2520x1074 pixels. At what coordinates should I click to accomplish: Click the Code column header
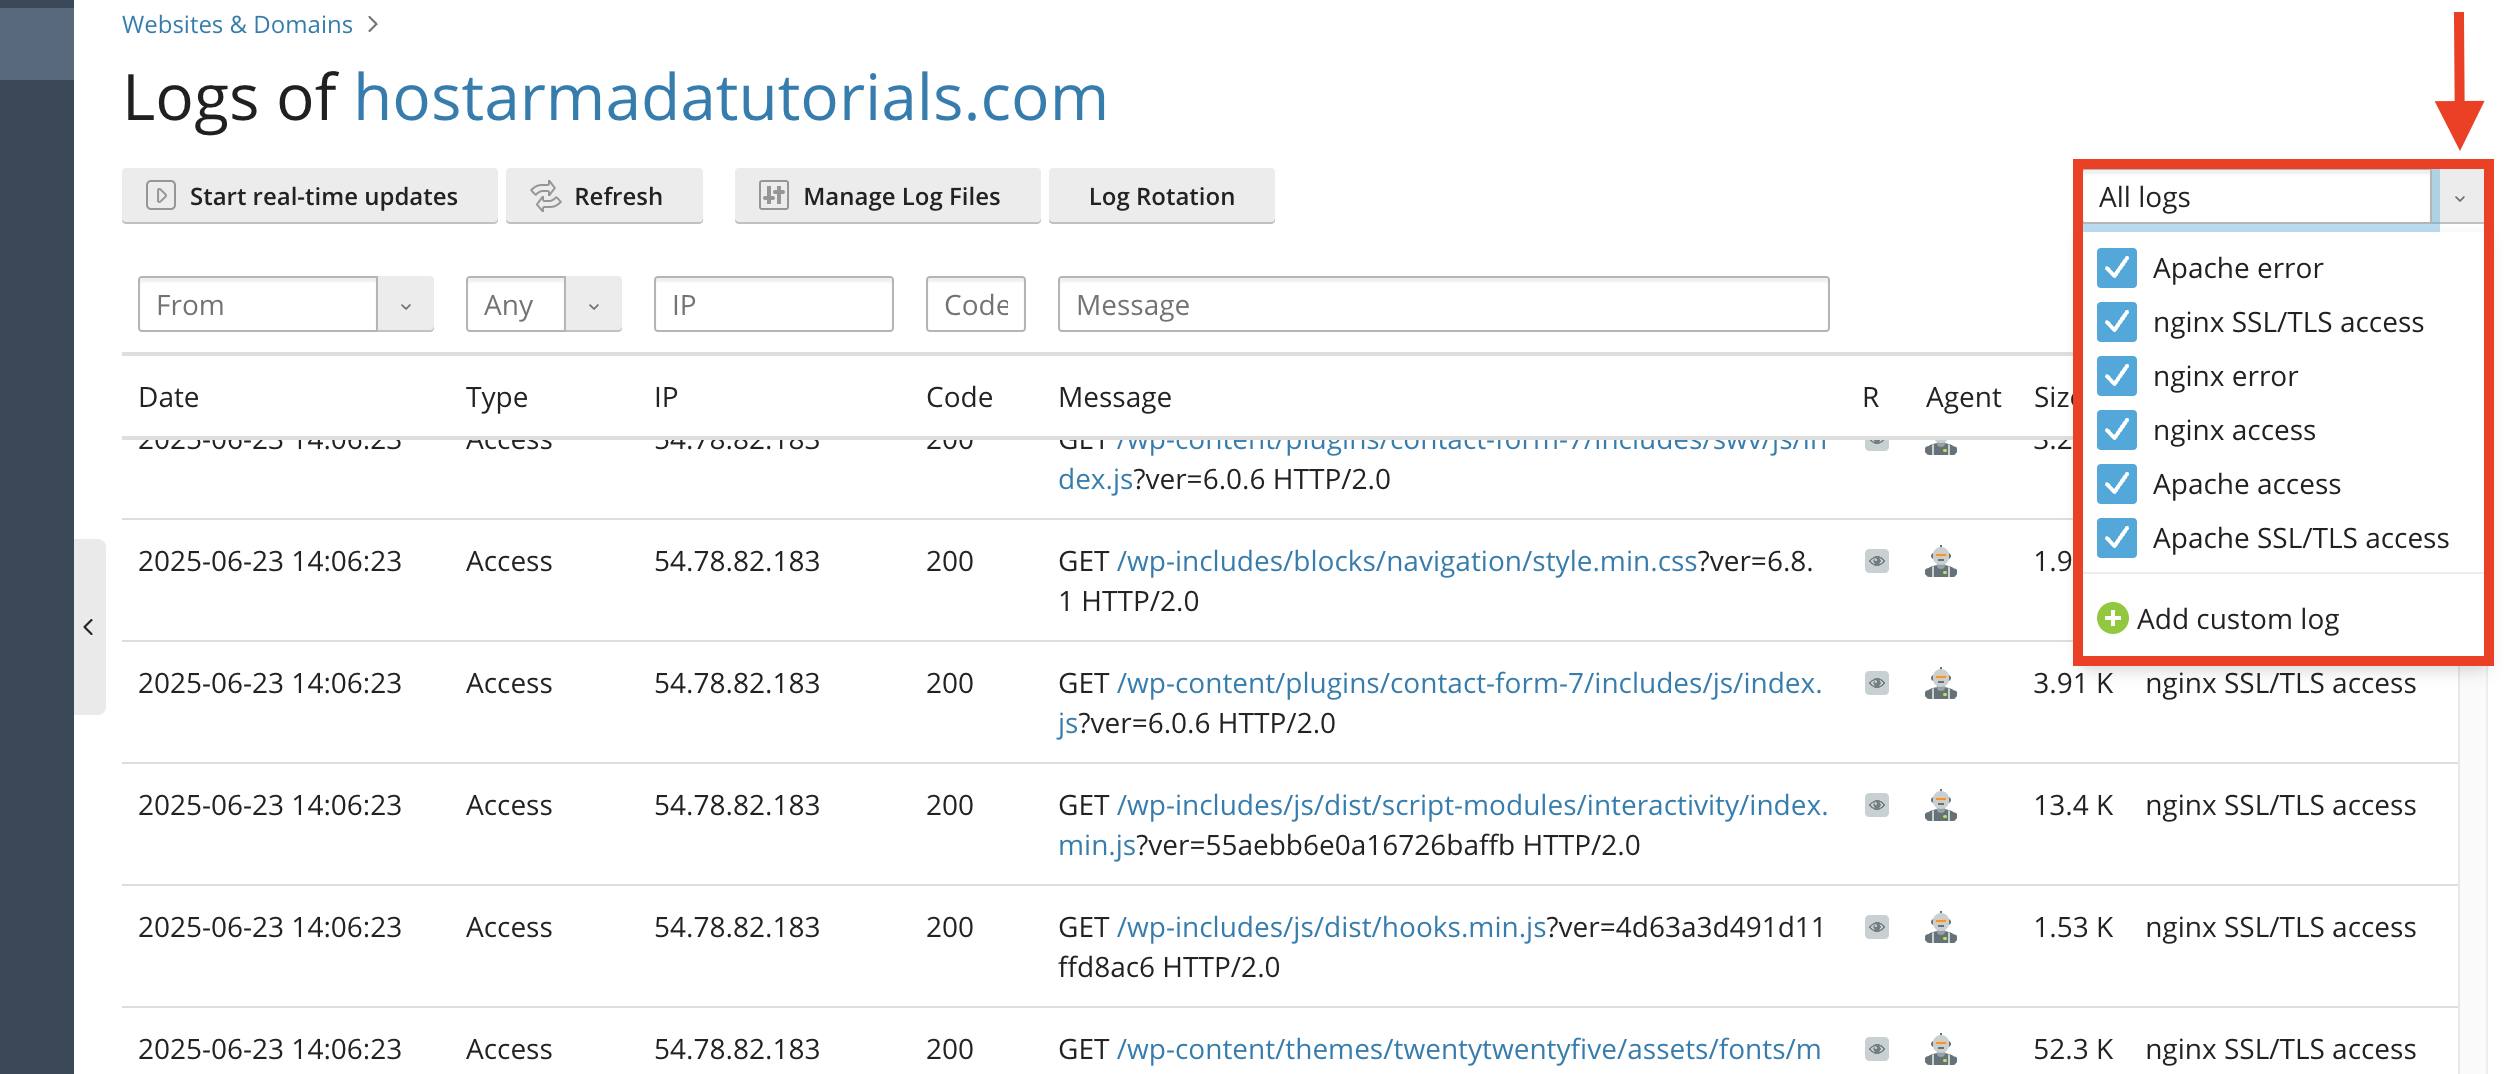pos(959,397)
